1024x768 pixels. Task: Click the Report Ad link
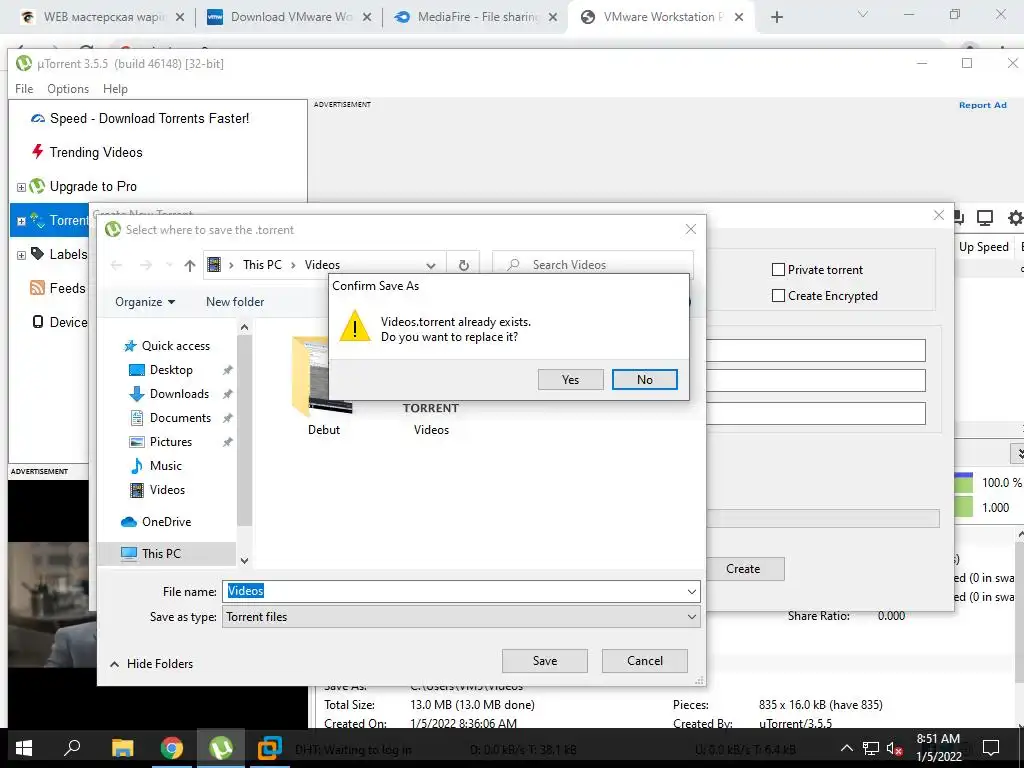click(x=982, y=105)
